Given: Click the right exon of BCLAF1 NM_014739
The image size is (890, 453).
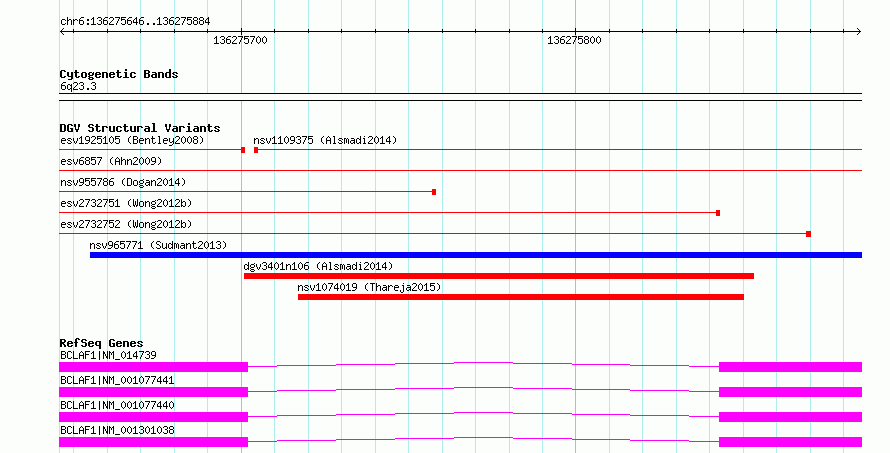Looking at the screenshot, I should (x=791, y=367).
